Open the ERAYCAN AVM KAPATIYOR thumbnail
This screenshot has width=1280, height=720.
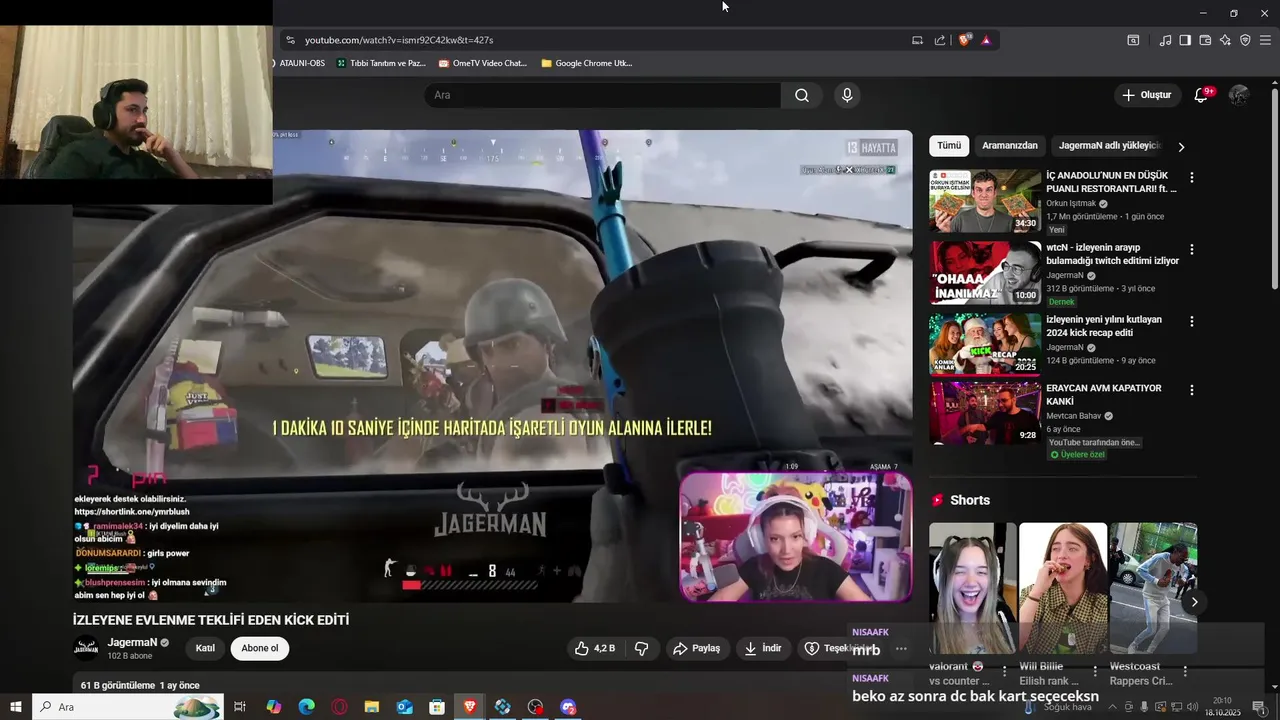coord(985,413)
